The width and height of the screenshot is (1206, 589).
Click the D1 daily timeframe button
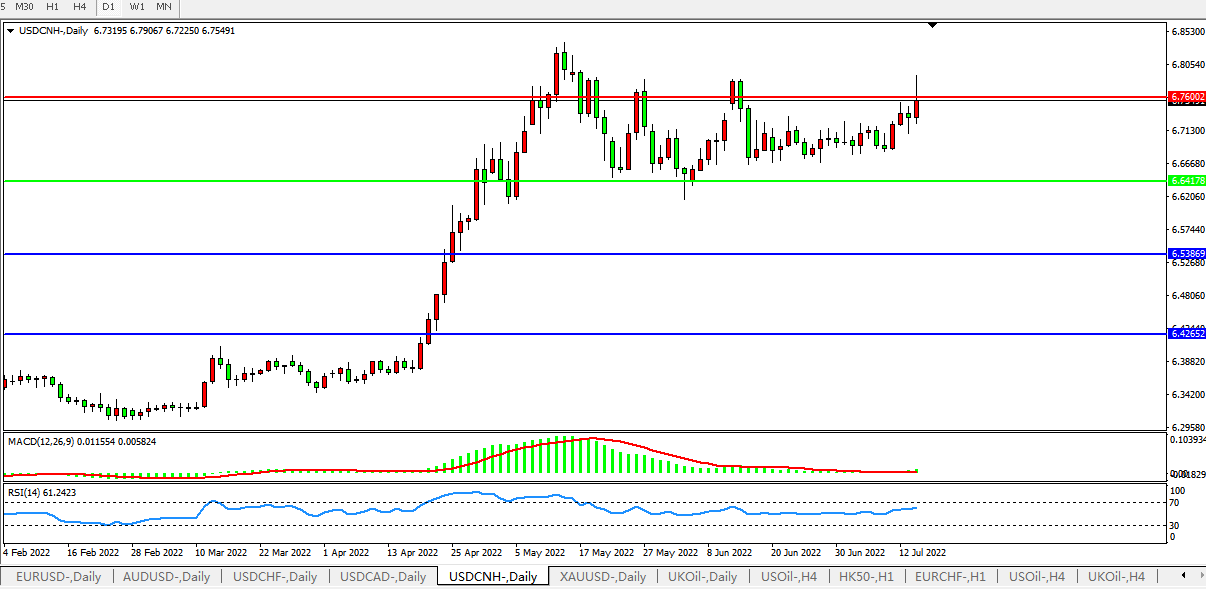(108, 7)
